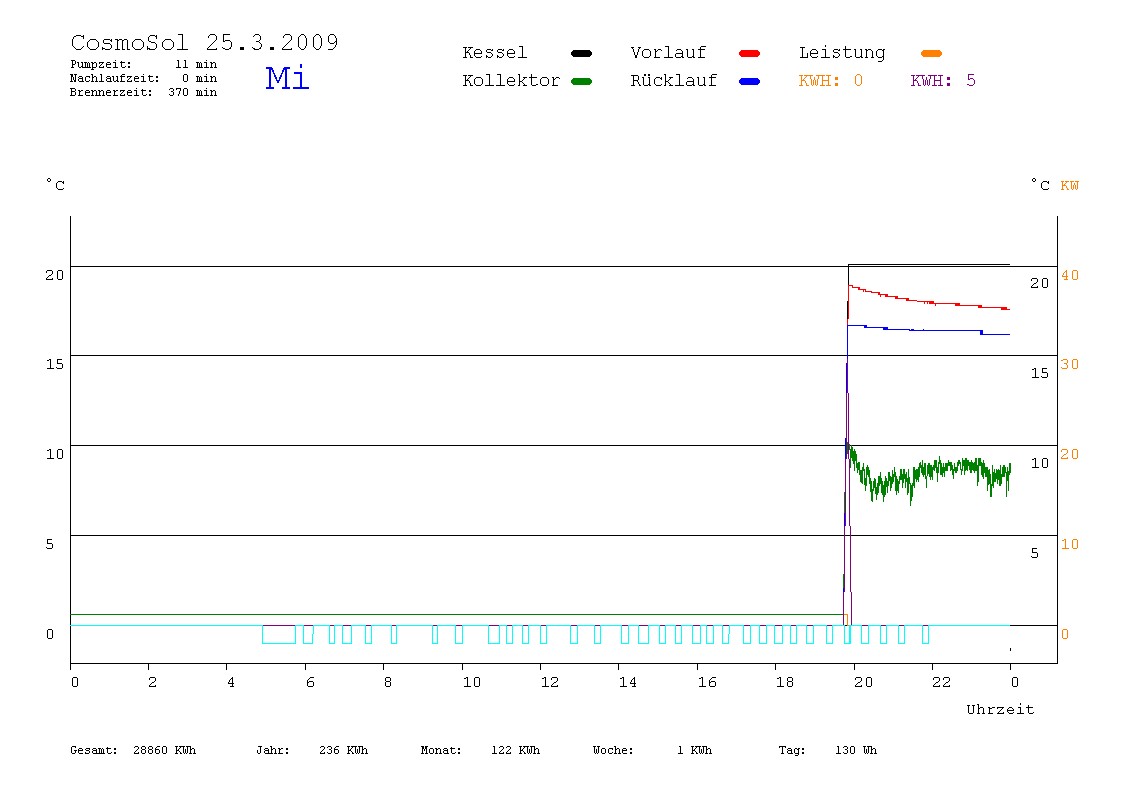Click the Uhrzeit axis label
The width and height of the screenshot is (1148, 812).
tap(1000, 709)
